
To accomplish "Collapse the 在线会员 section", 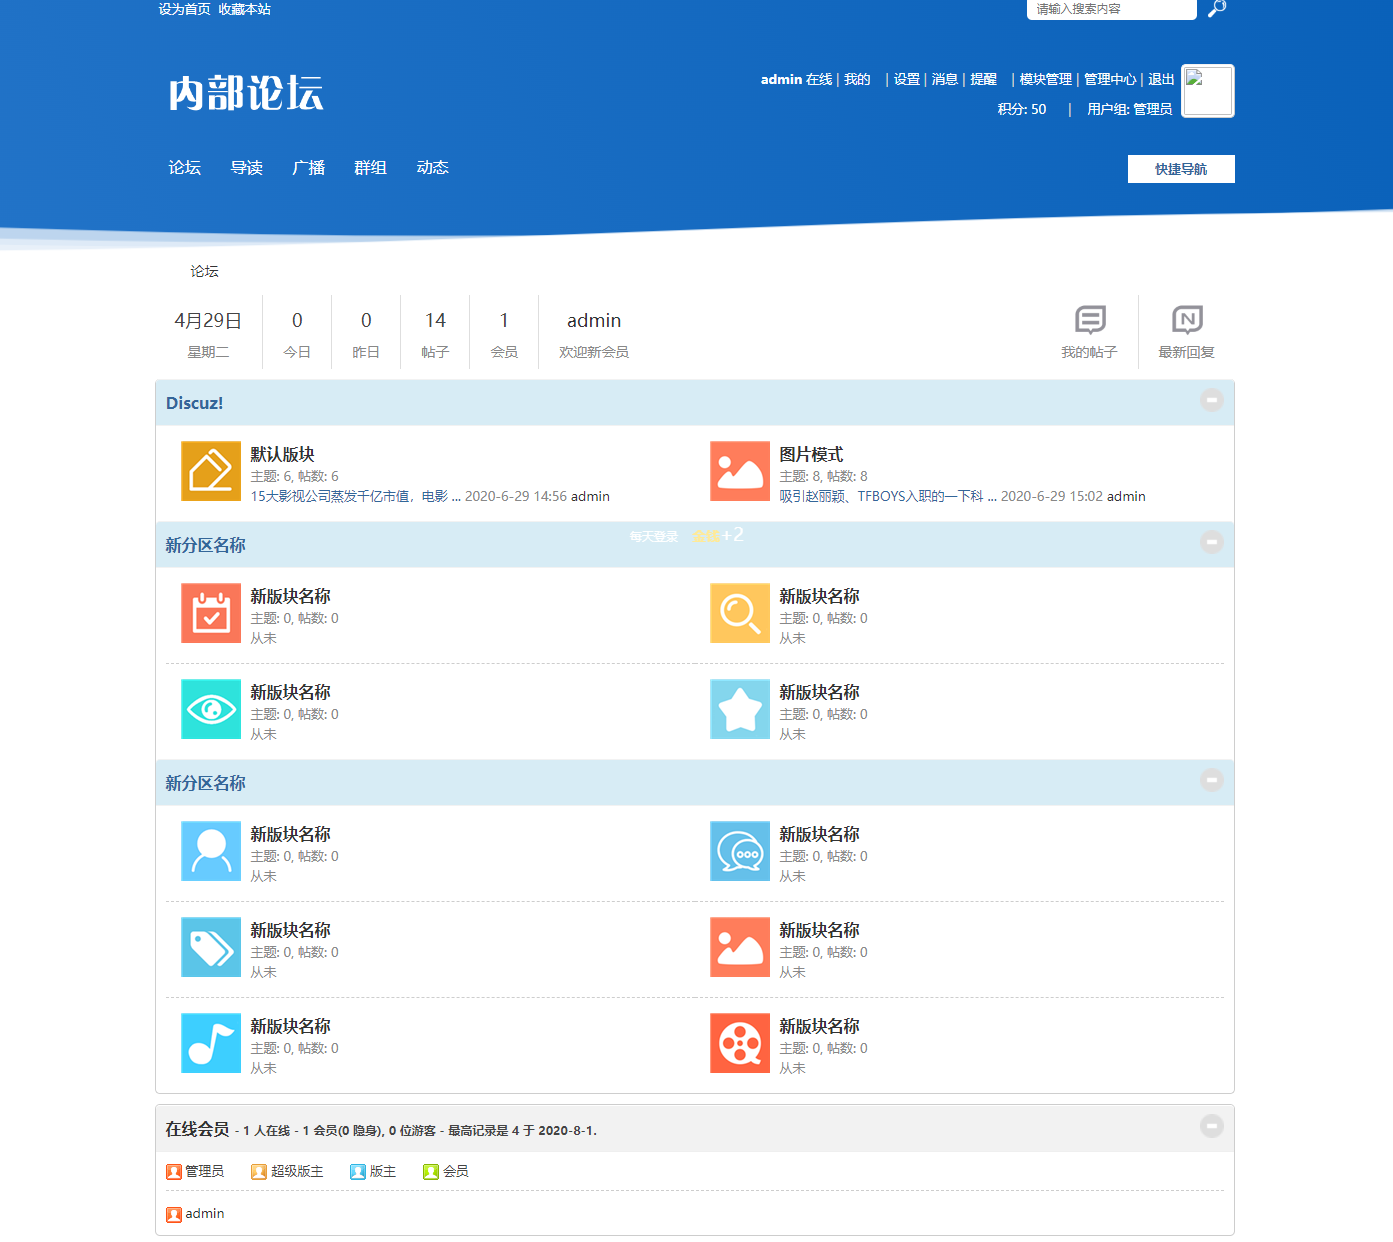I will [1211, 1126].
